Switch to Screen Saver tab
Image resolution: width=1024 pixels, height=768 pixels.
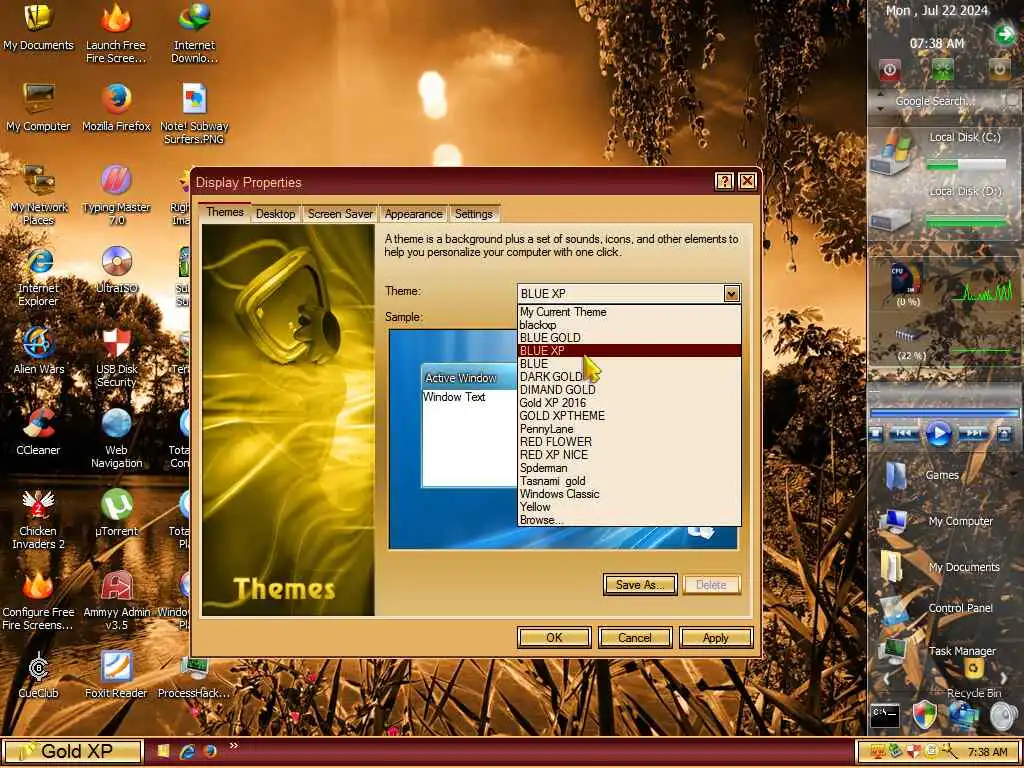pyautogui.click(x=340, y=214)
